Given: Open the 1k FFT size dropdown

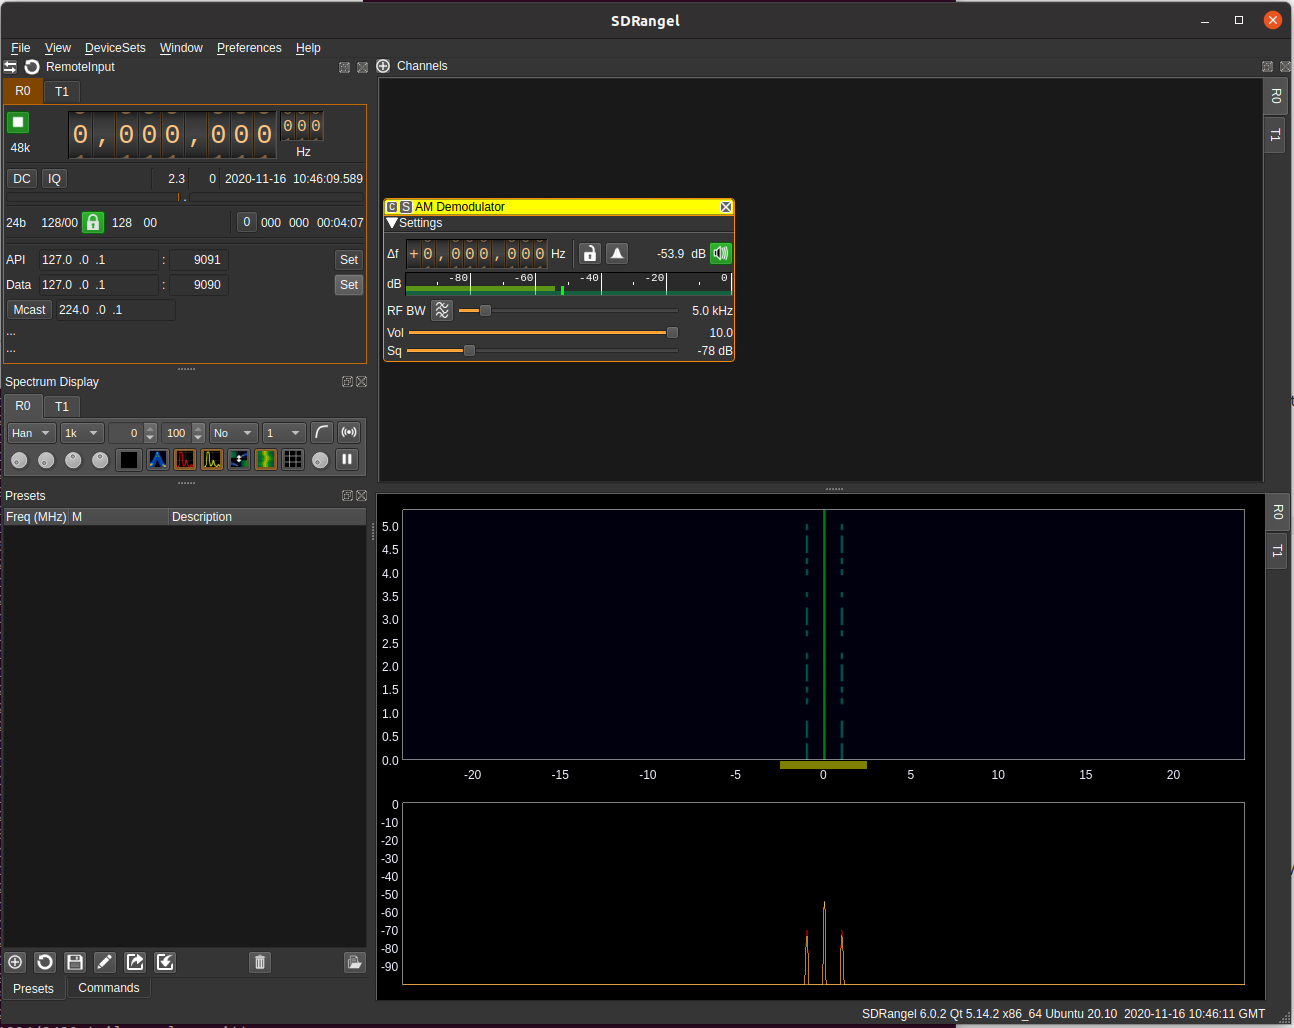Looking at the screenshot, I should pyautogui.click(x=81, y=433).
